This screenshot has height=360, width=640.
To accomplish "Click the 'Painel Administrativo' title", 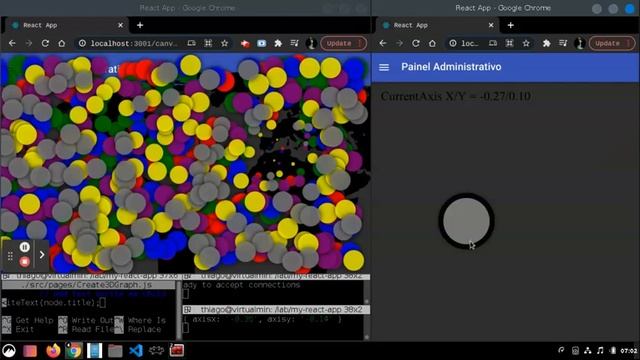I will tap(451, 67).
